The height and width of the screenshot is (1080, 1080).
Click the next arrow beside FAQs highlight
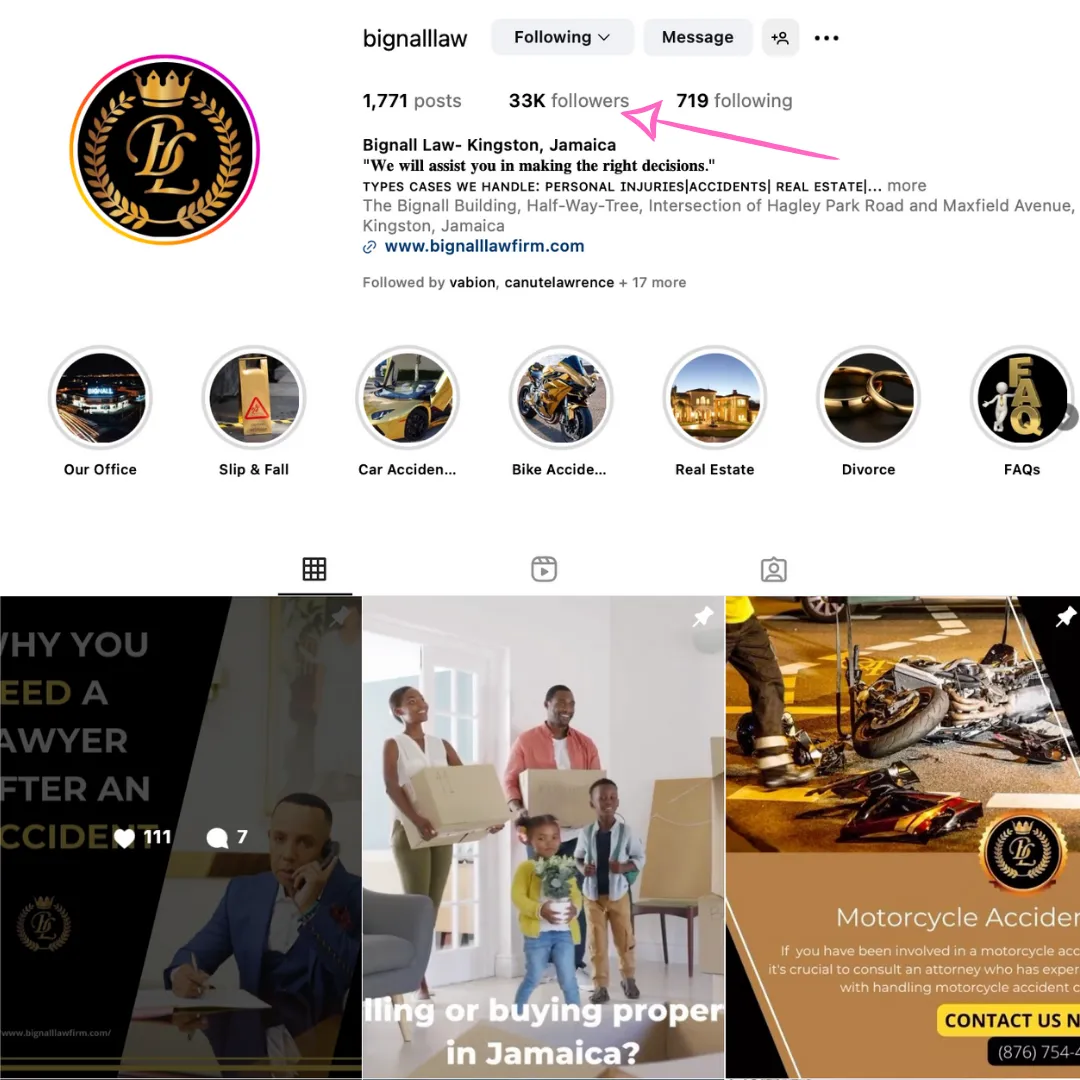[1068, 417]
